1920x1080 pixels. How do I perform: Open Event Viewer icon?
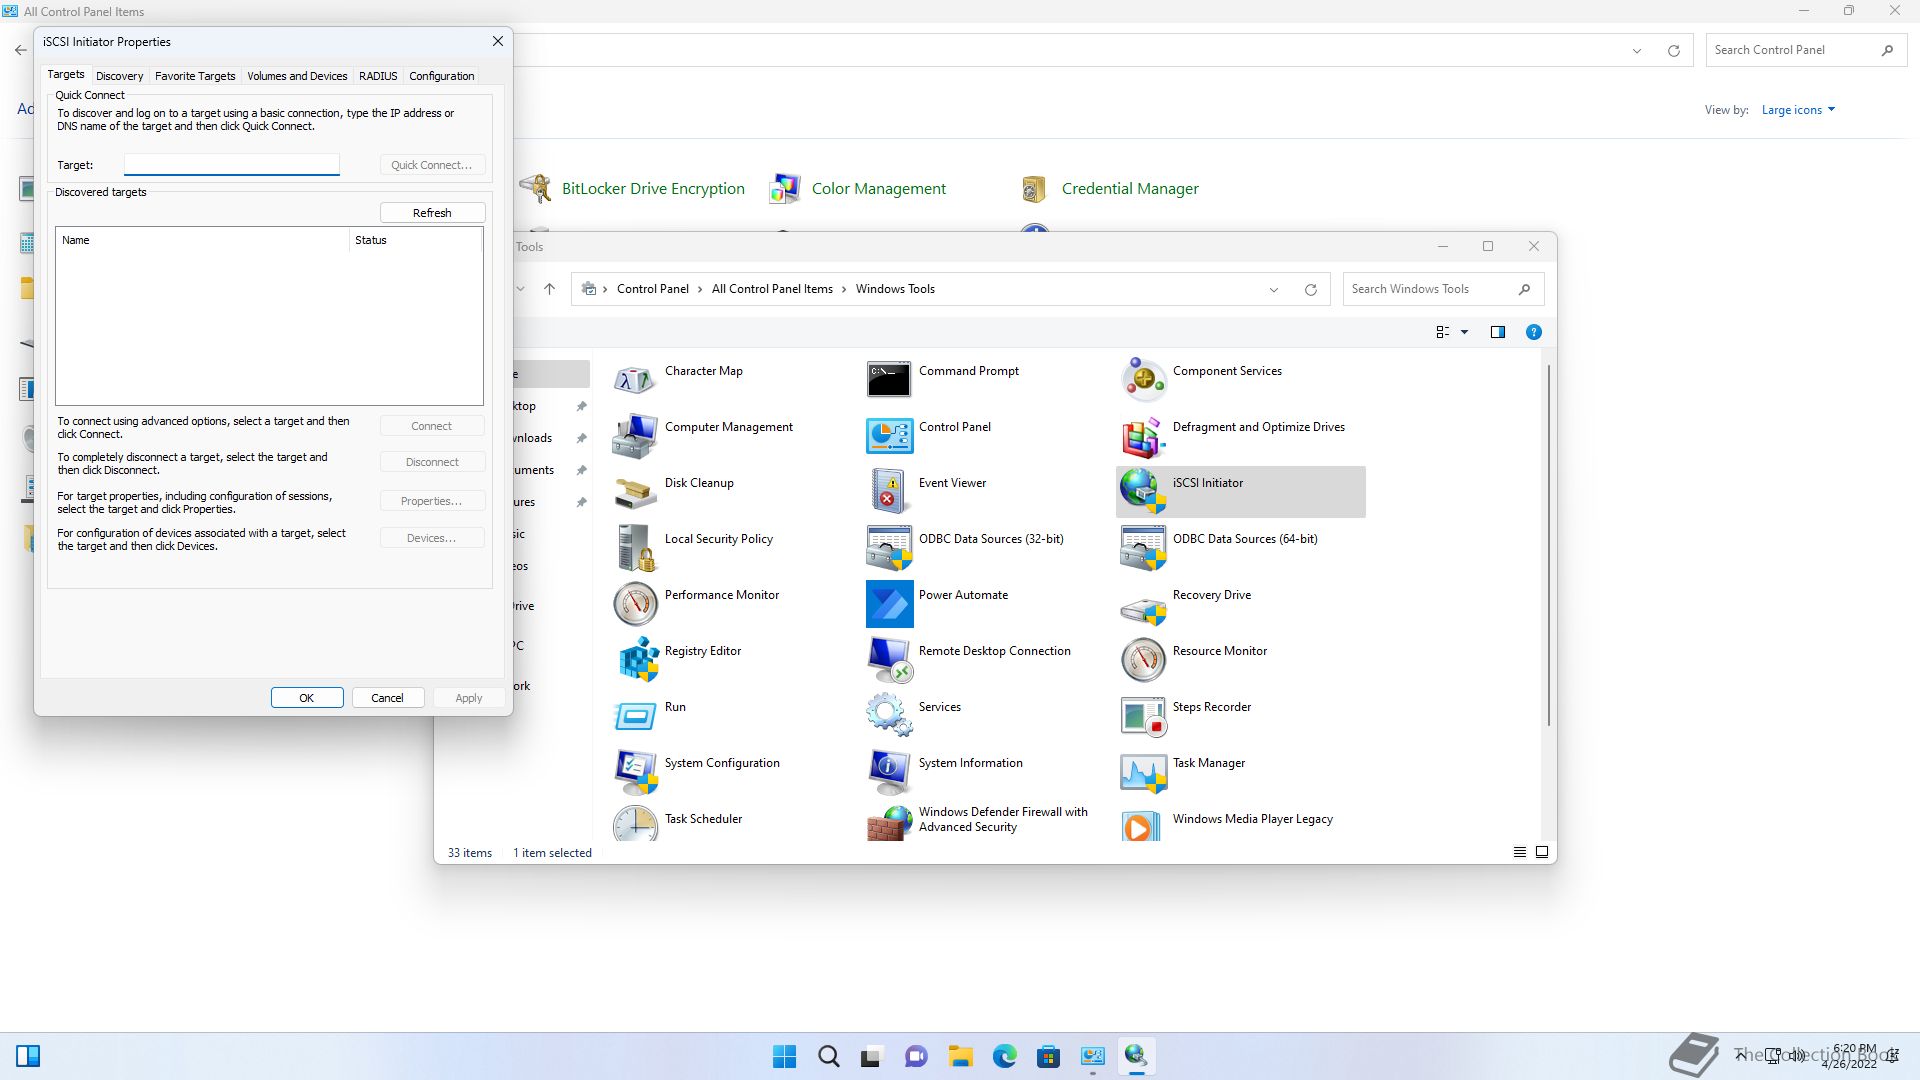889,491
